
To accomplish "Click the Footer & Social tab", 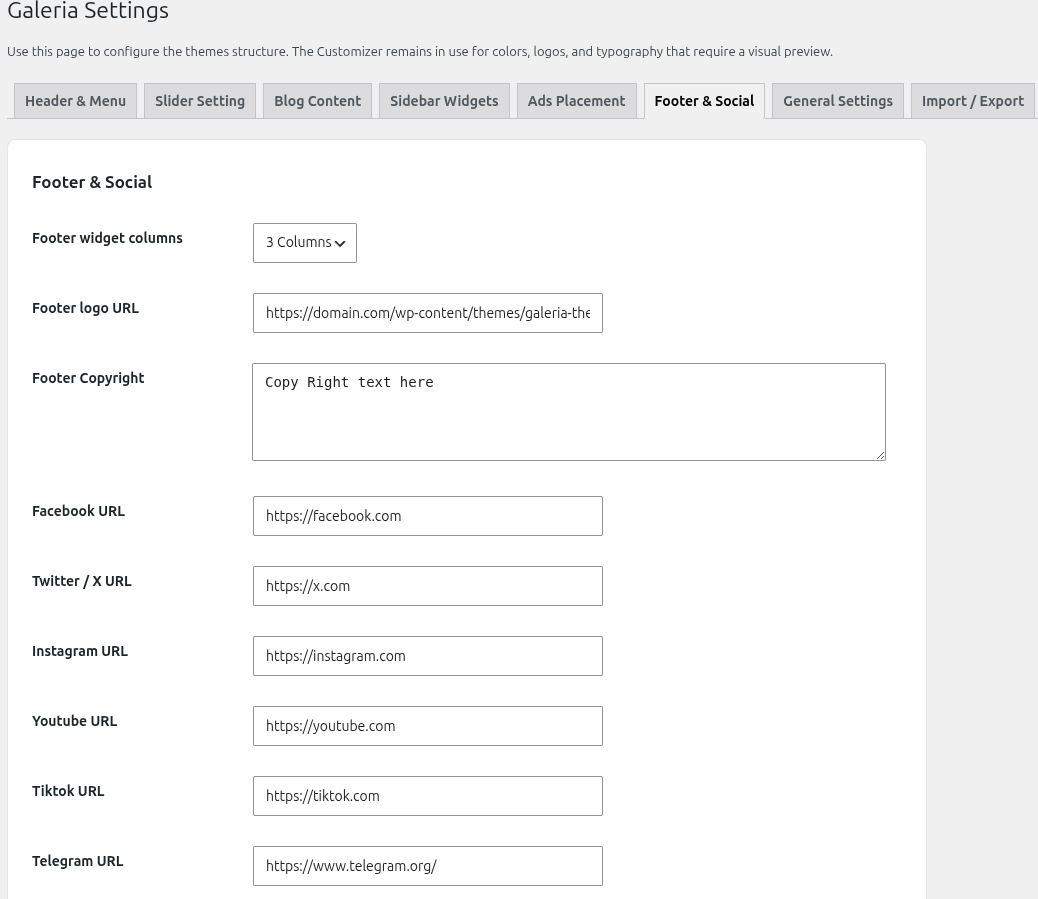I will click(704, 101).
